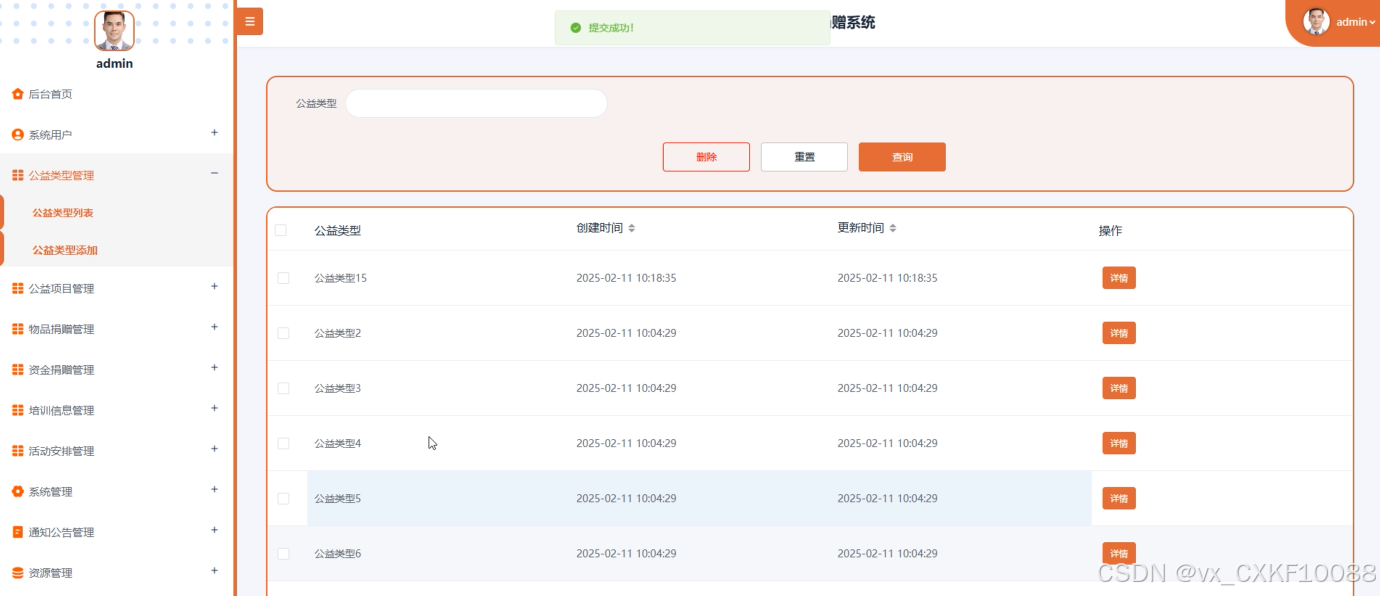Click the small avatar in top-right corner

coord(1316,21)
